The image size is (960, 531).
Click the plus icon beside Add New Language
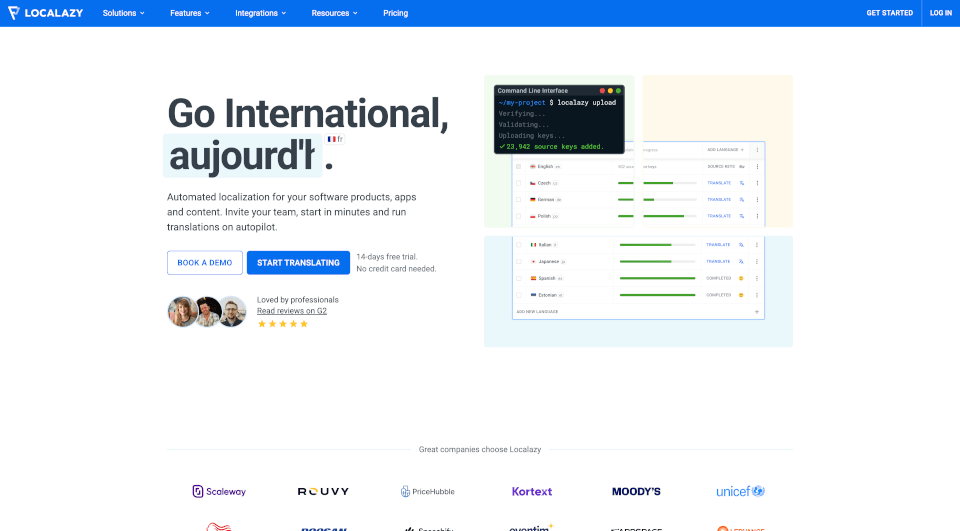pos(757,312)
